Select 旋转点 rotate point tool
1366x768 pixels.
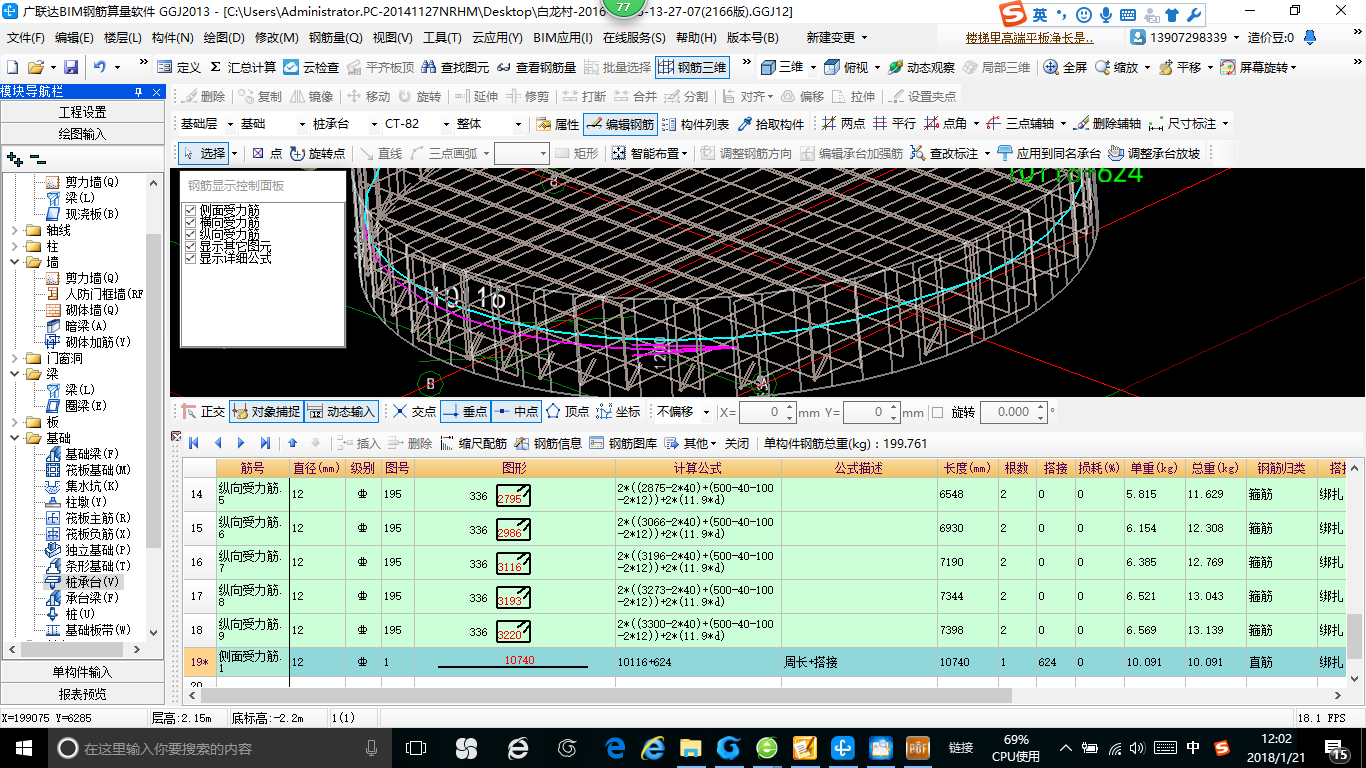pos(317,153)
